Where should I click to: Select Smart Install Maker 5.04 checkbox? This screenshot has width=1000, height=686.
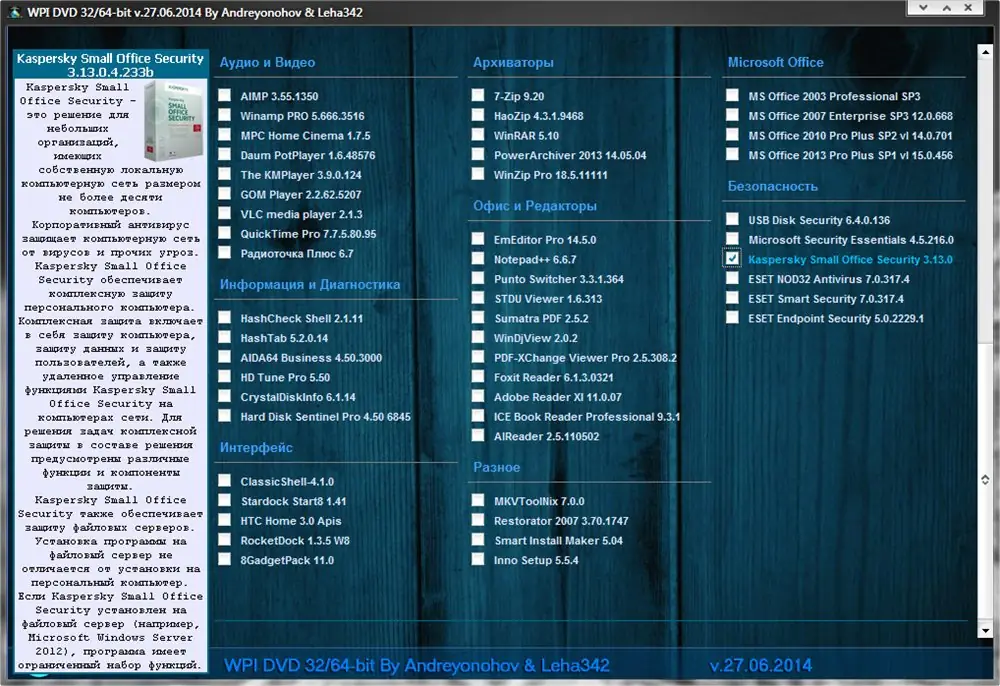[x=478, y=540]
